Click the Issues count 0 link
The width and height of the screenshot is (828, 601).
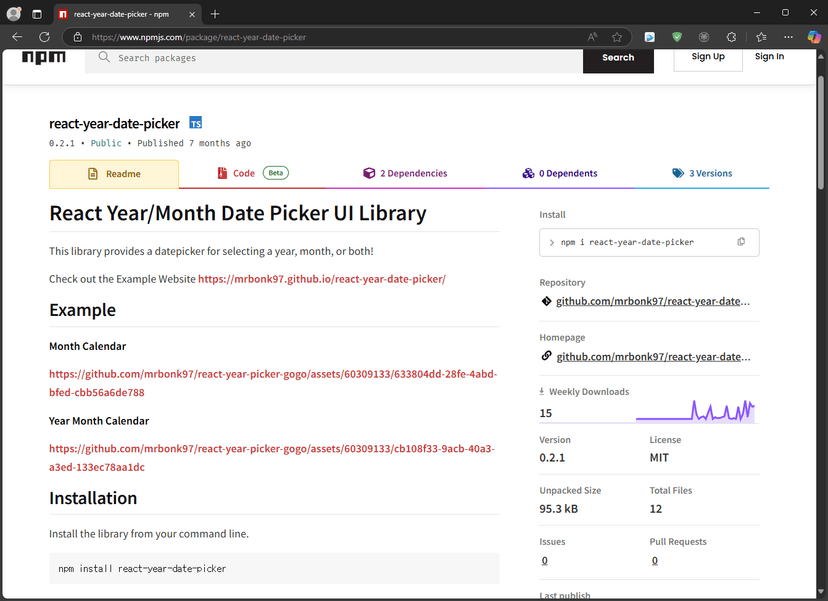pos(544,560)
